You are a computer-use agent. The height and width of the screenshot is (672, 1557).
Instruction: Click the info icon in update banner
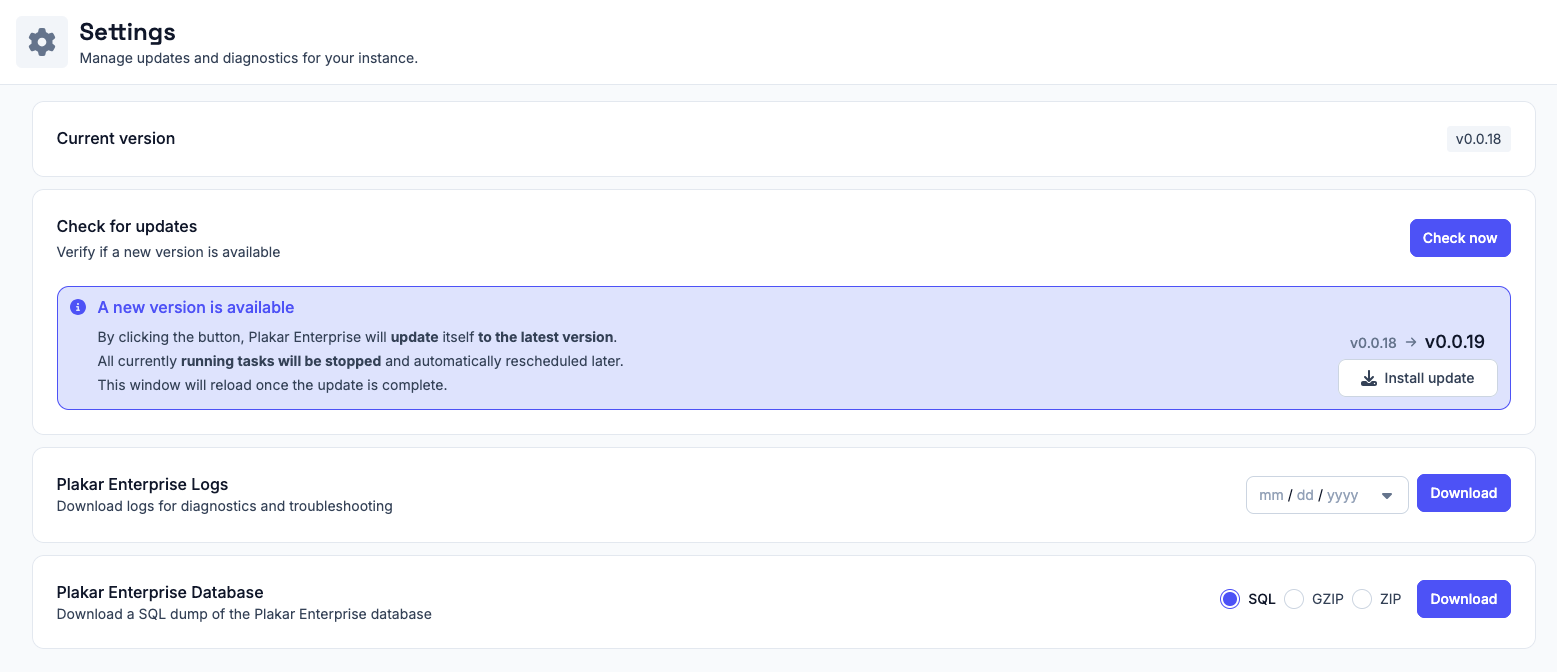tap(78, 308)
